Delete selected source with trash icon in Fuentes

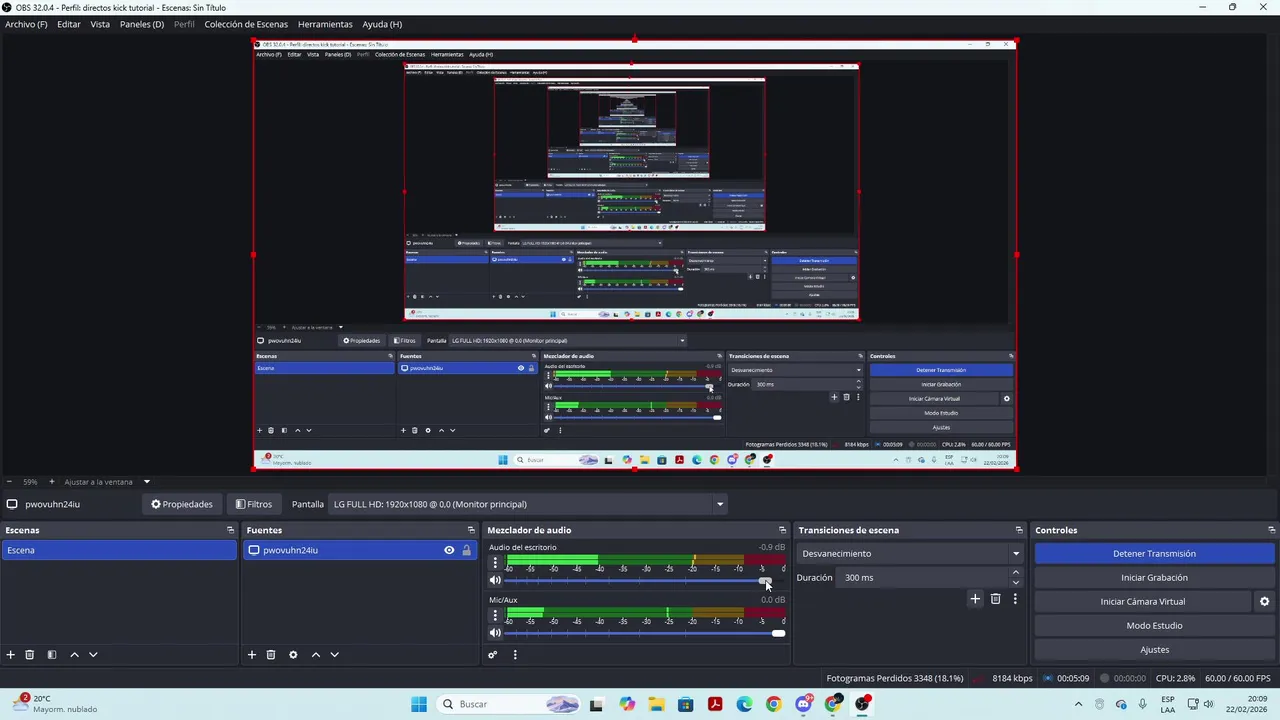point(271,655)
